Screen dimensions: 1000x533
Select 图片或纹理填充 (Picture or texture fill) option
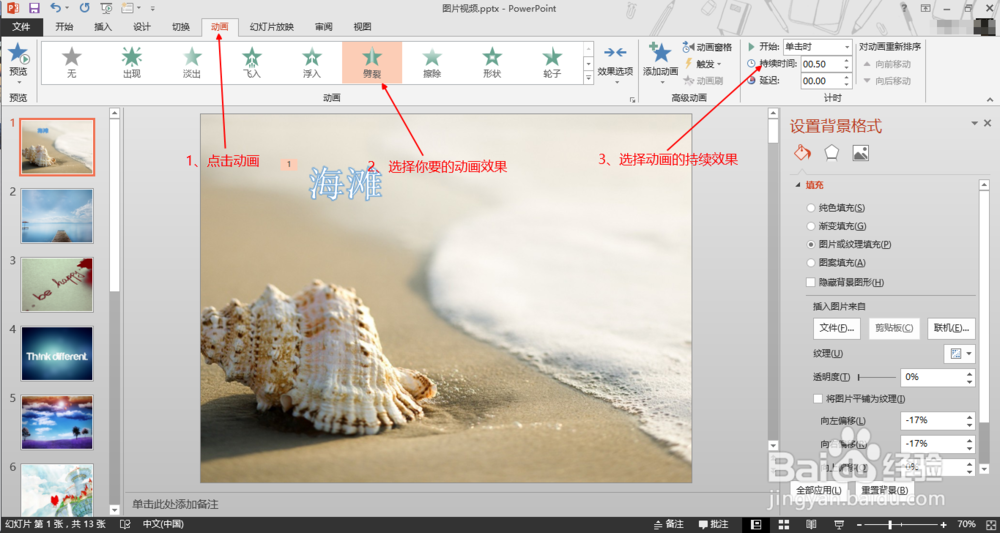[x=811, y=244]
